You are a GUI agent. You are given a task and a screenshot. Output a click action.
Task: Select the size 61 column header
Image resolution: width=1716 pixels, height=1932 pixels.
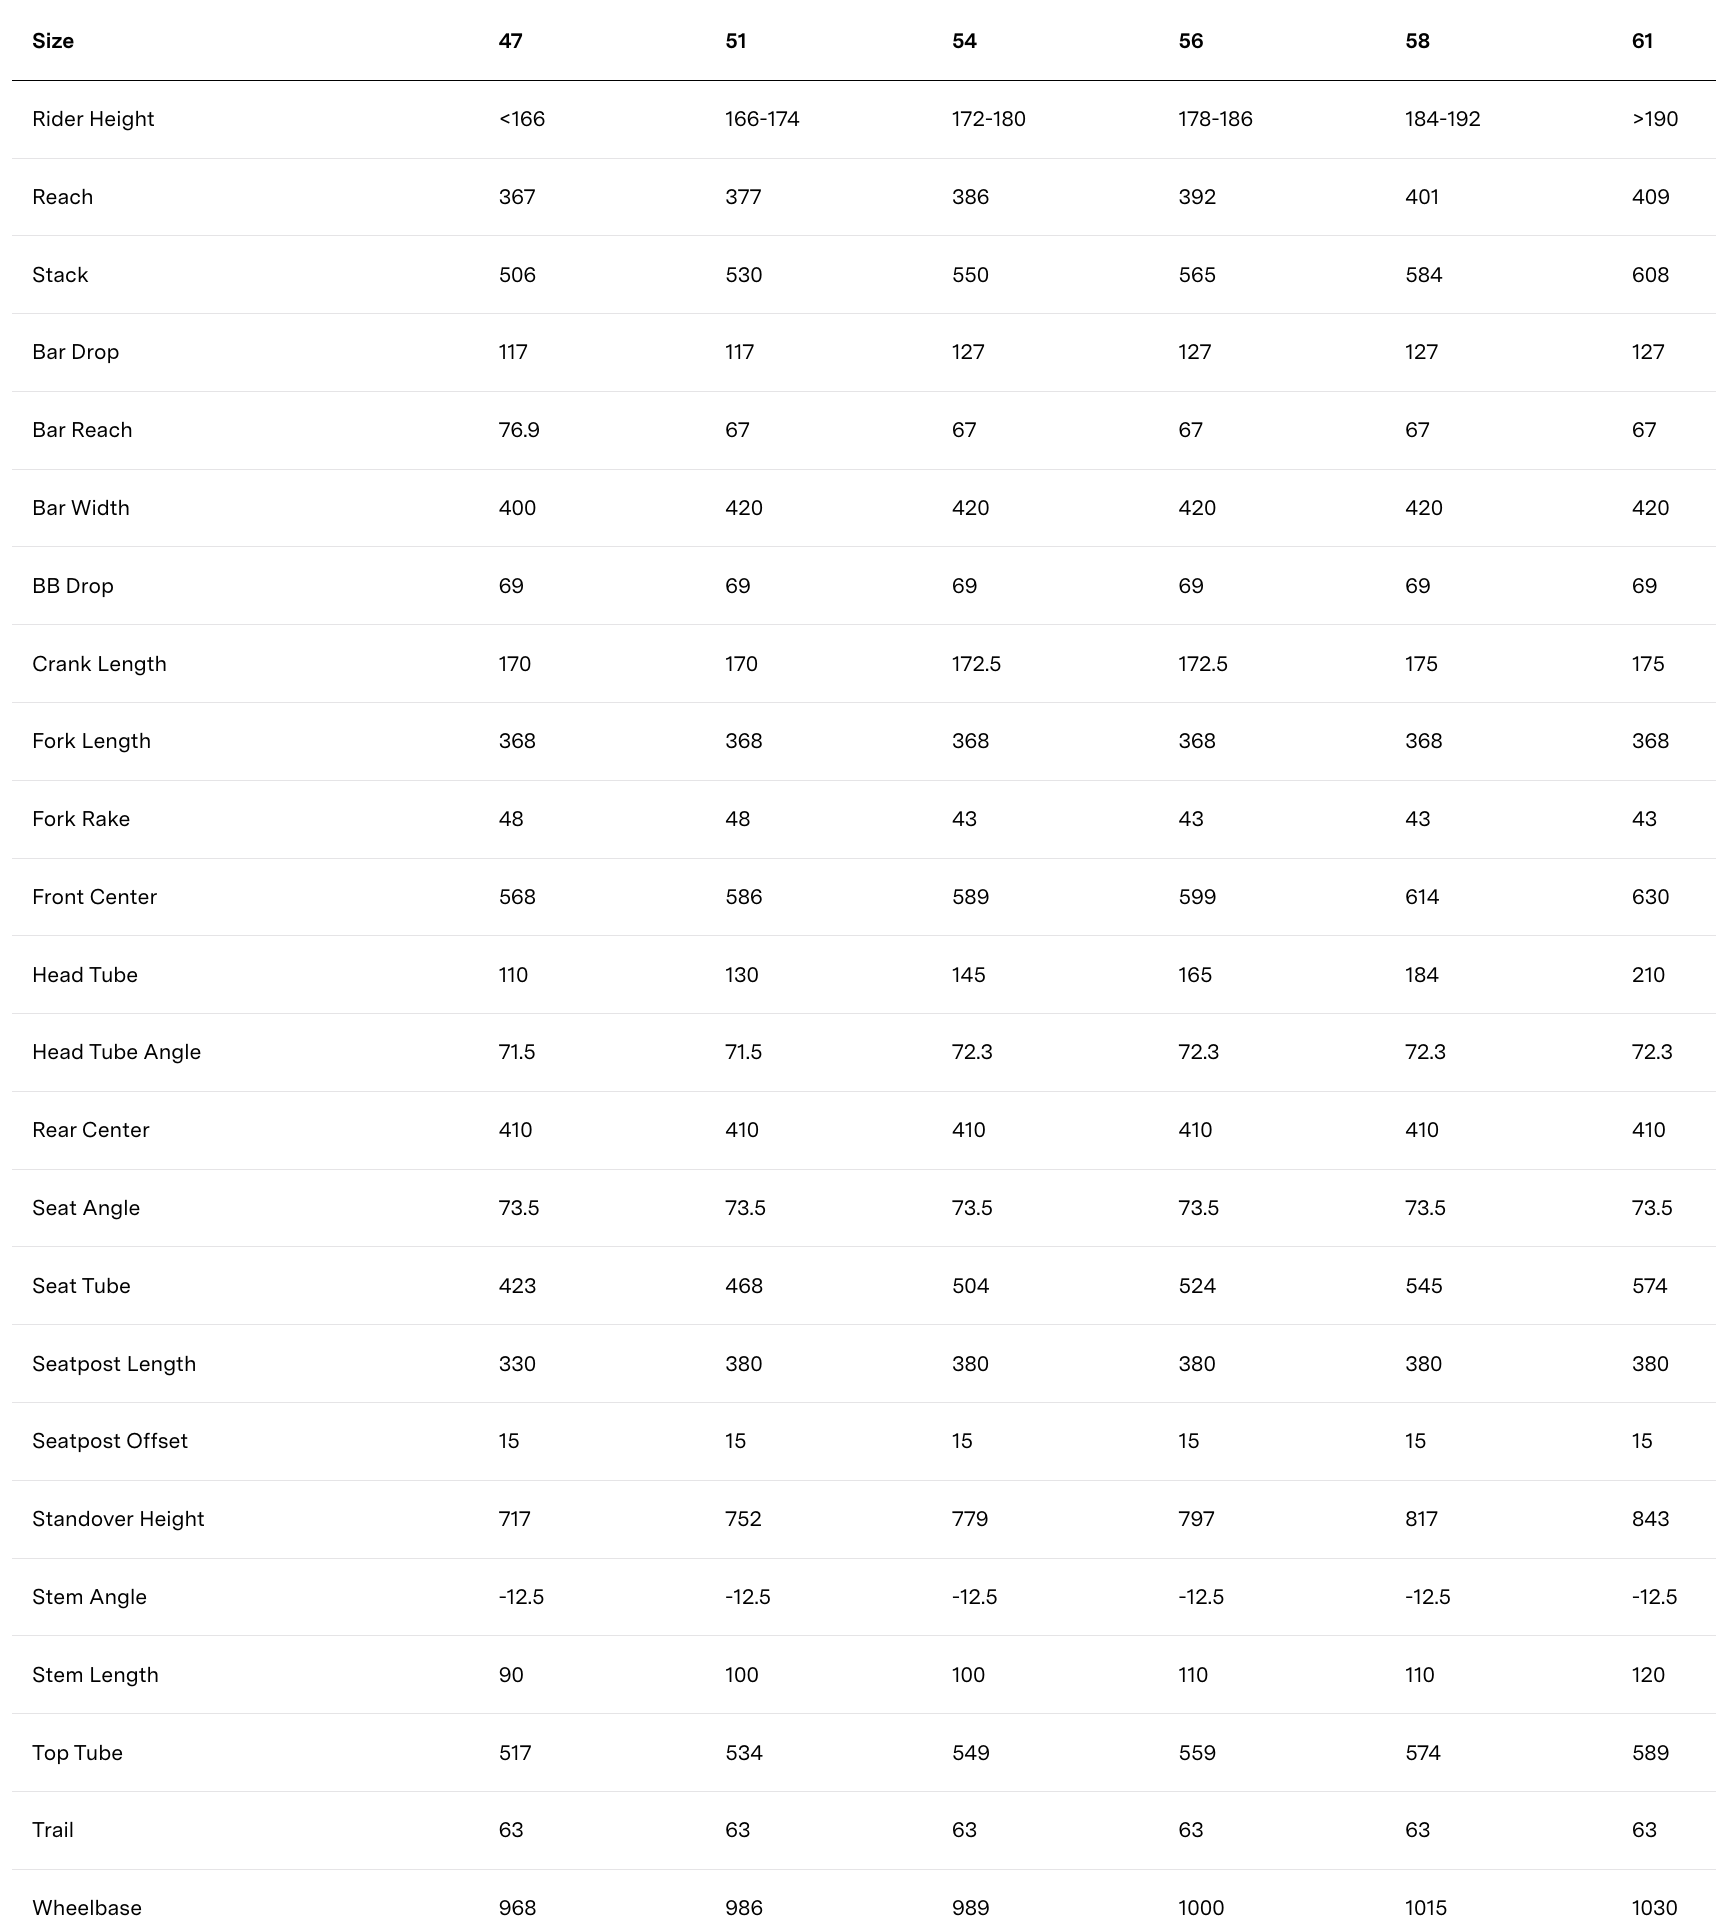1642,41
